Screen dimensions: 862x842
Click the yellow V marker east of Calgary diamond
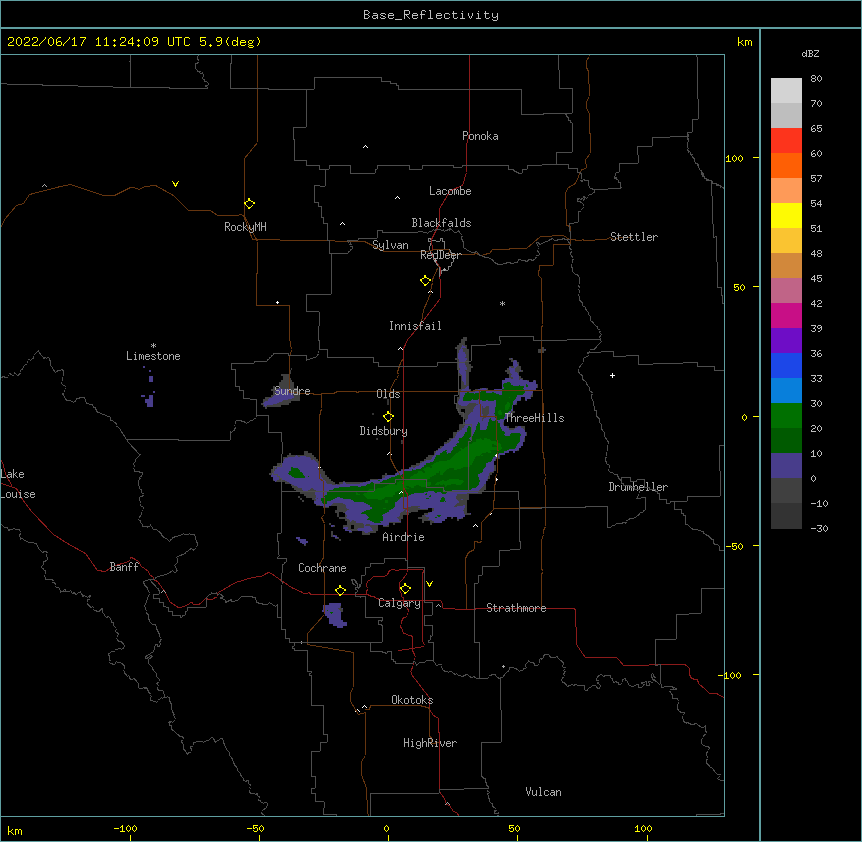[x=429, y=584]
